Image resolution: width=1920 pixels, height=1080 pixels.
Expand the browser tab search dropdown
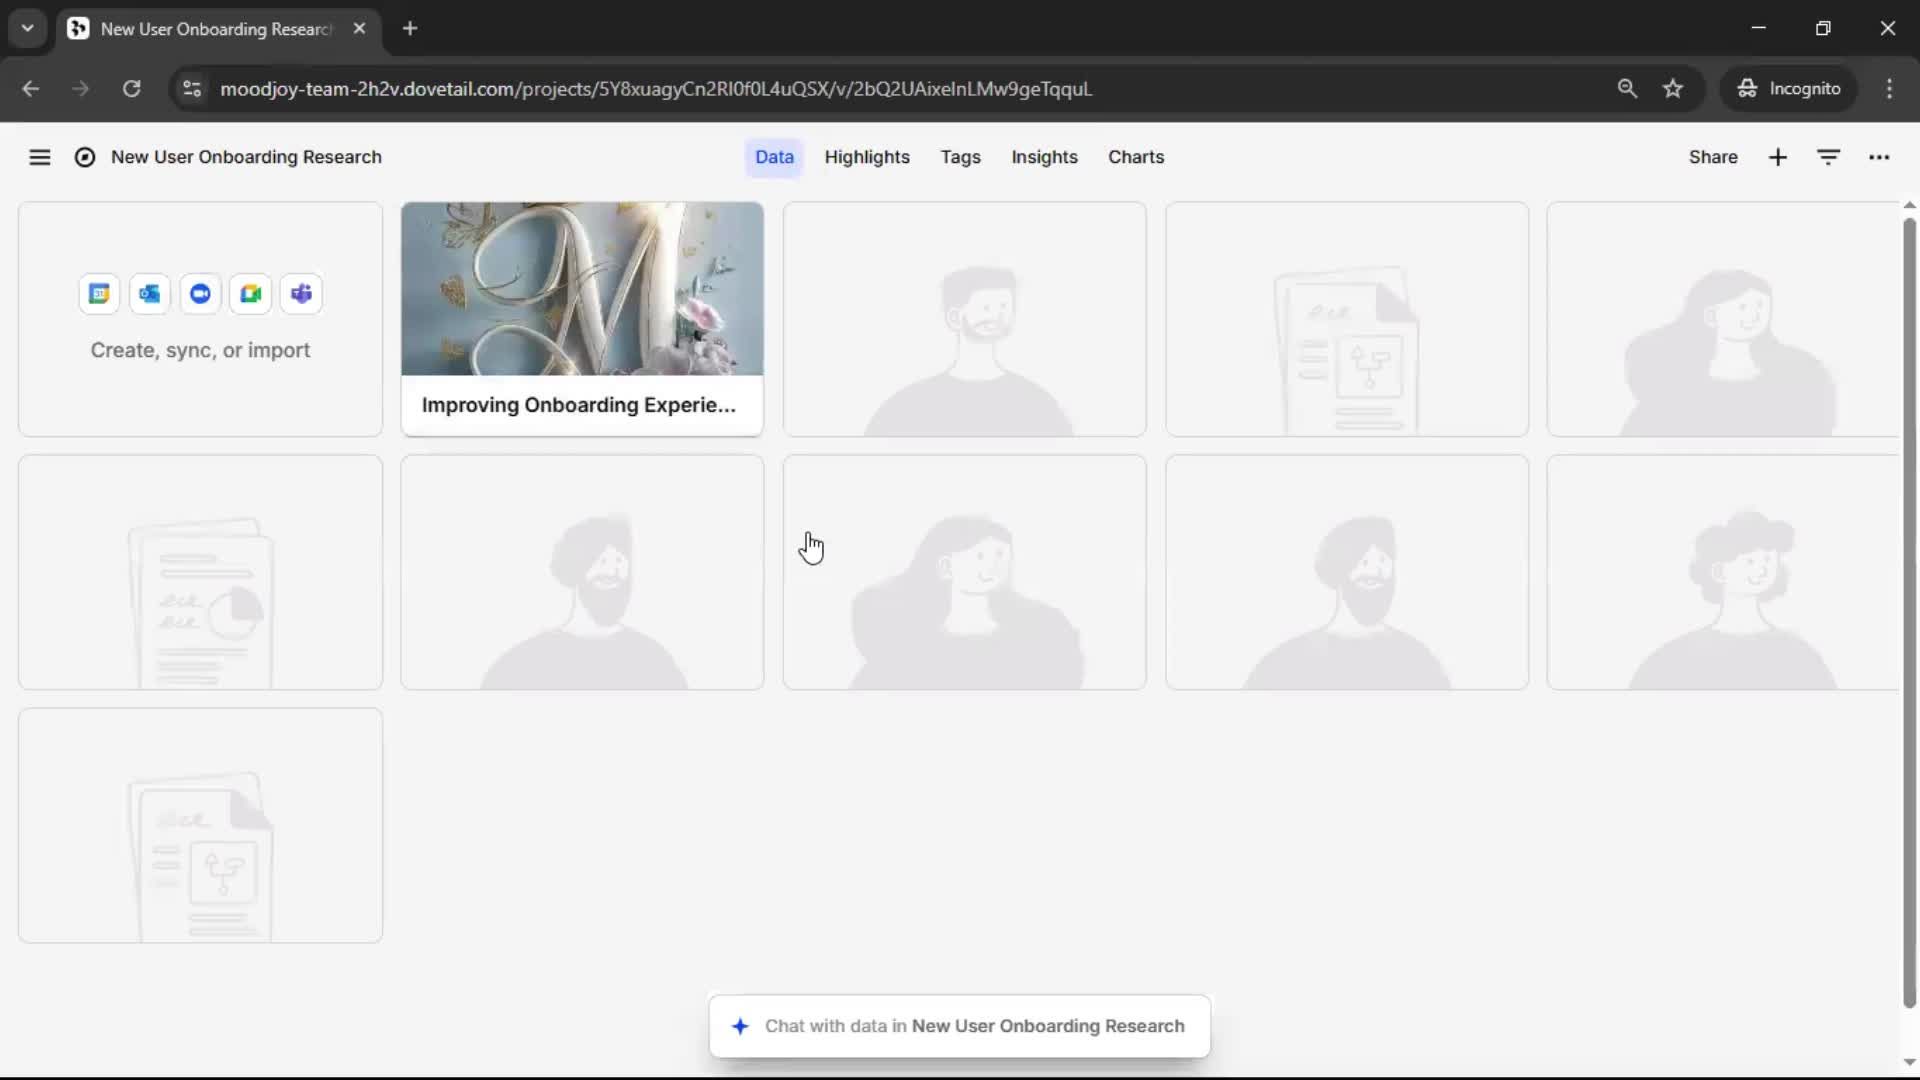27,28
